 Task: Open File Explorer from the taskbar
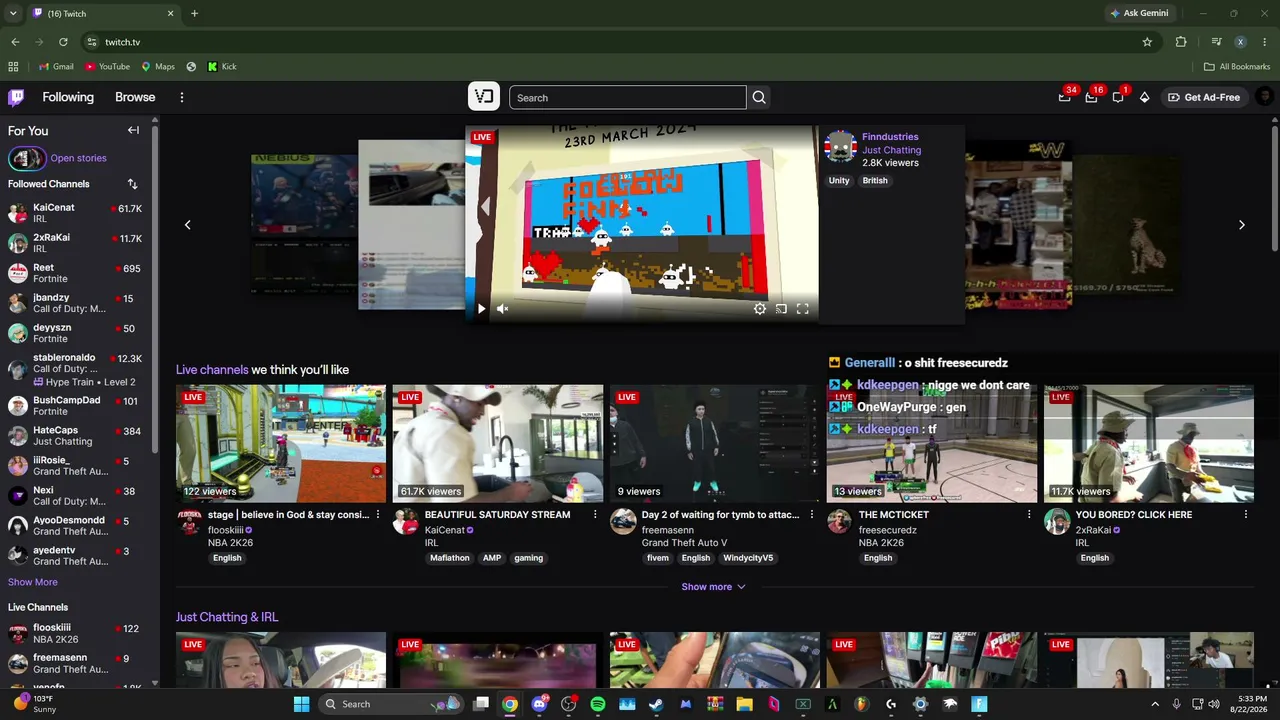(744, 704)
